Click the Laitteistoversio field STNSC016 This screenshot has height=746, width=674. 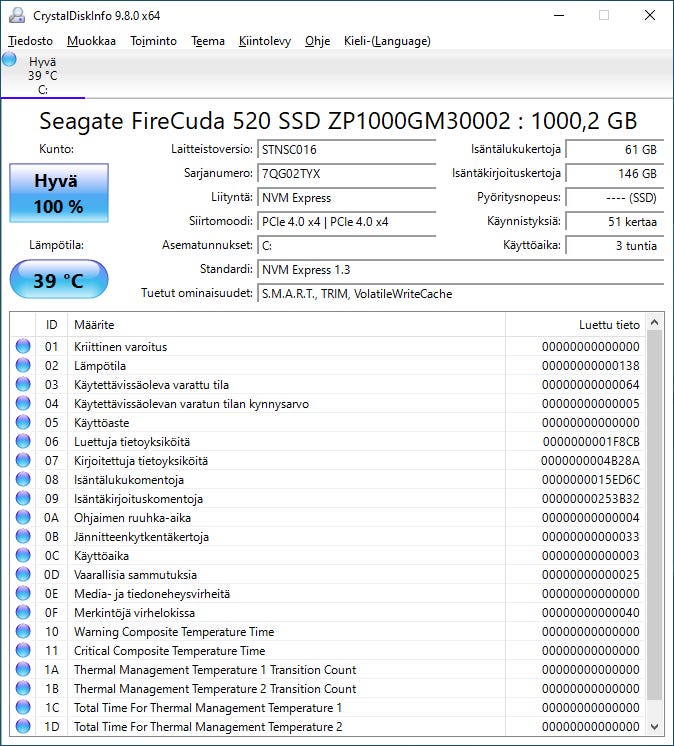(x=346, y=150)
